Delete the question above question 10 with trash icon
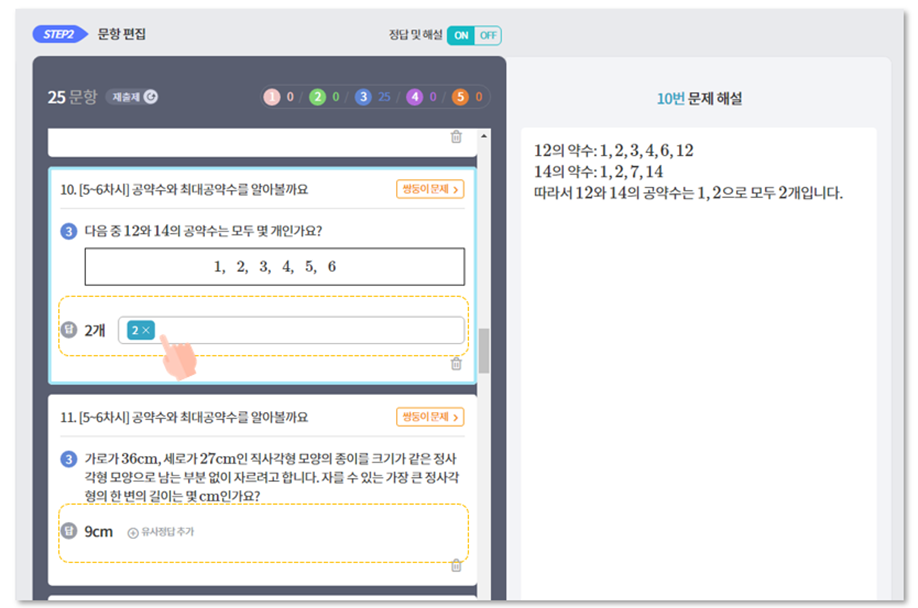The height and width of the screenshot is (608, 918). pos(456,137)
